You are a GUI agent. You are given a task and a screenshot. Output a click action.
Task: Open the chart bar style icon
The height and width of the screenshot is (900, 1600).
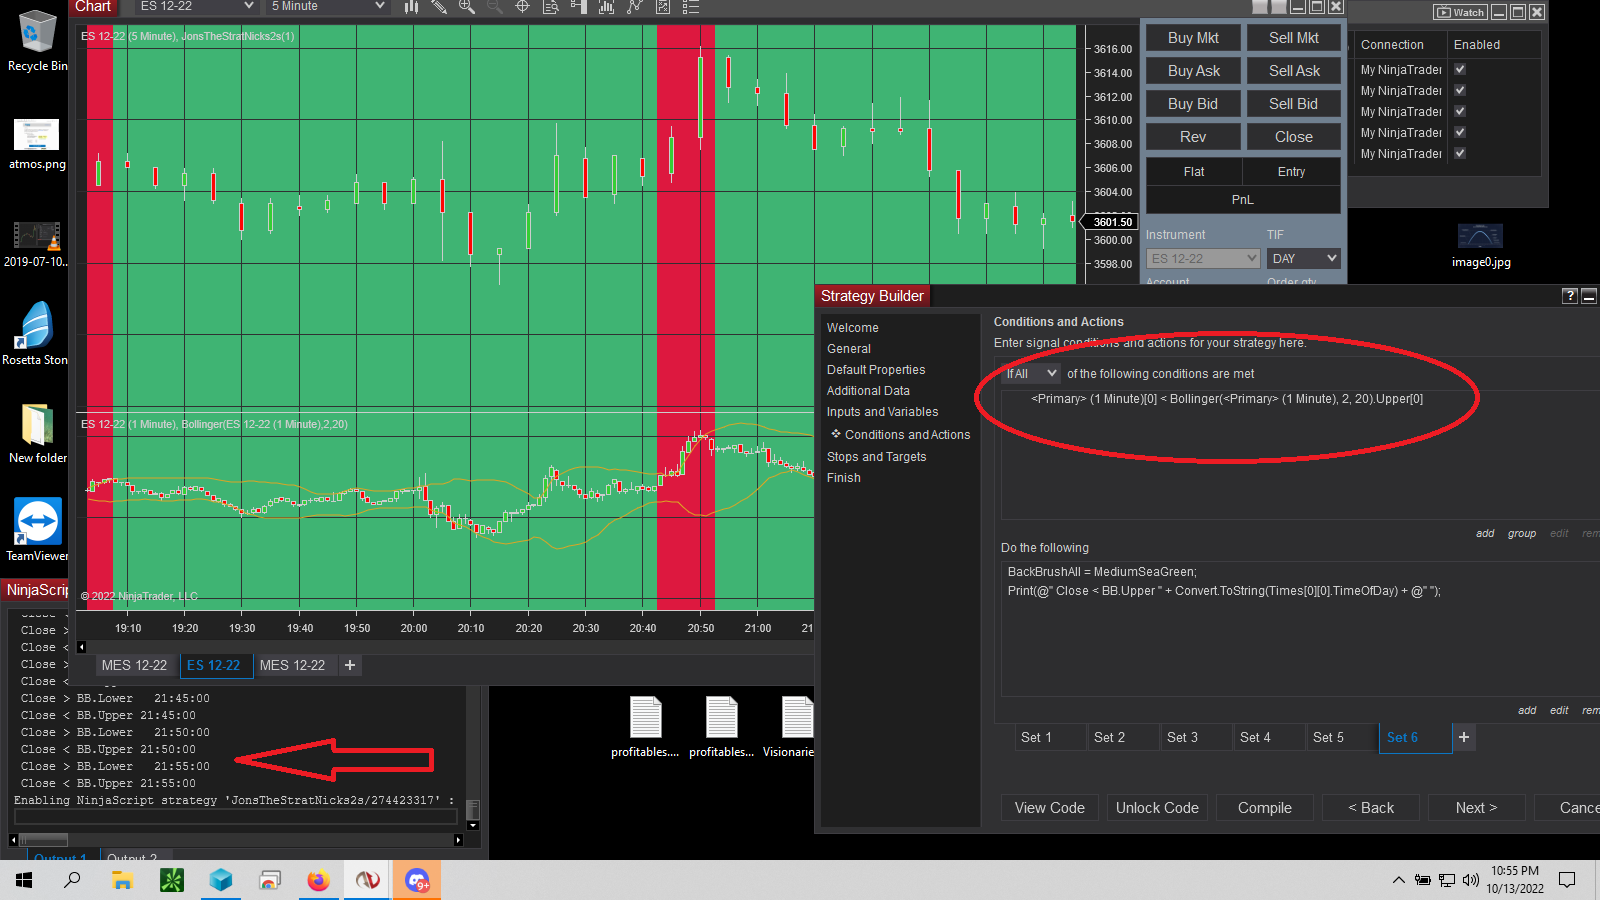(x=411, y=6)
